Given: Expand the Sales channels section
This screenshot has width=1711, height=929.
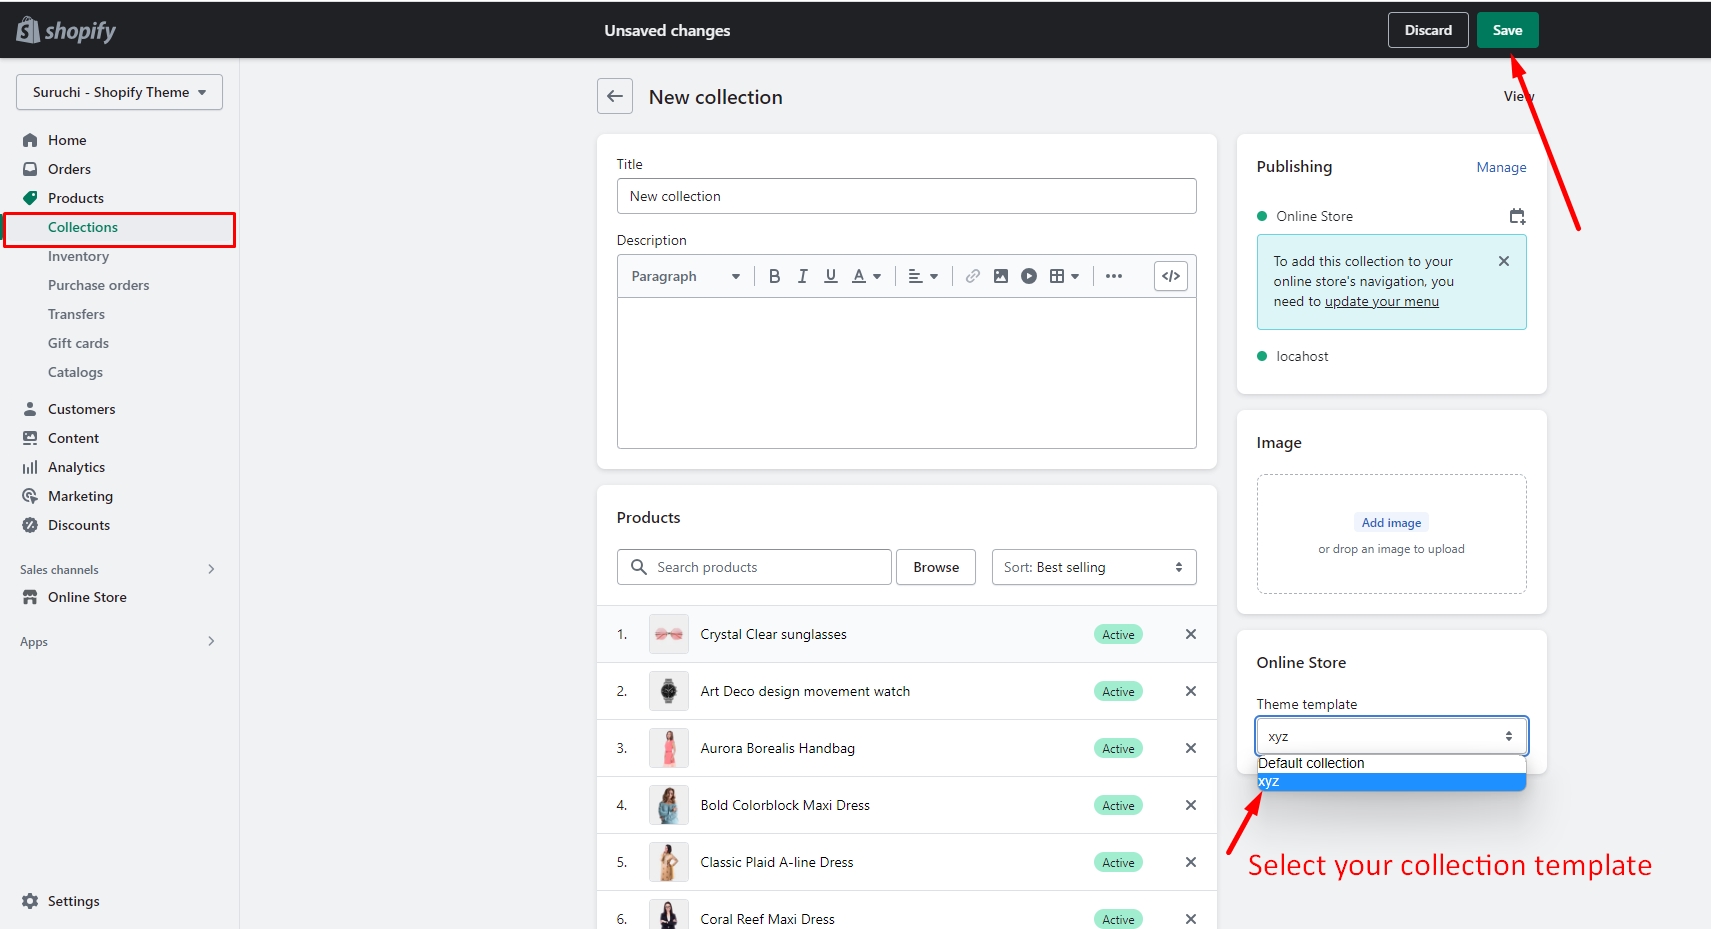Looking at the screenshot, I should pyautogui.click(x=210, y=569).
